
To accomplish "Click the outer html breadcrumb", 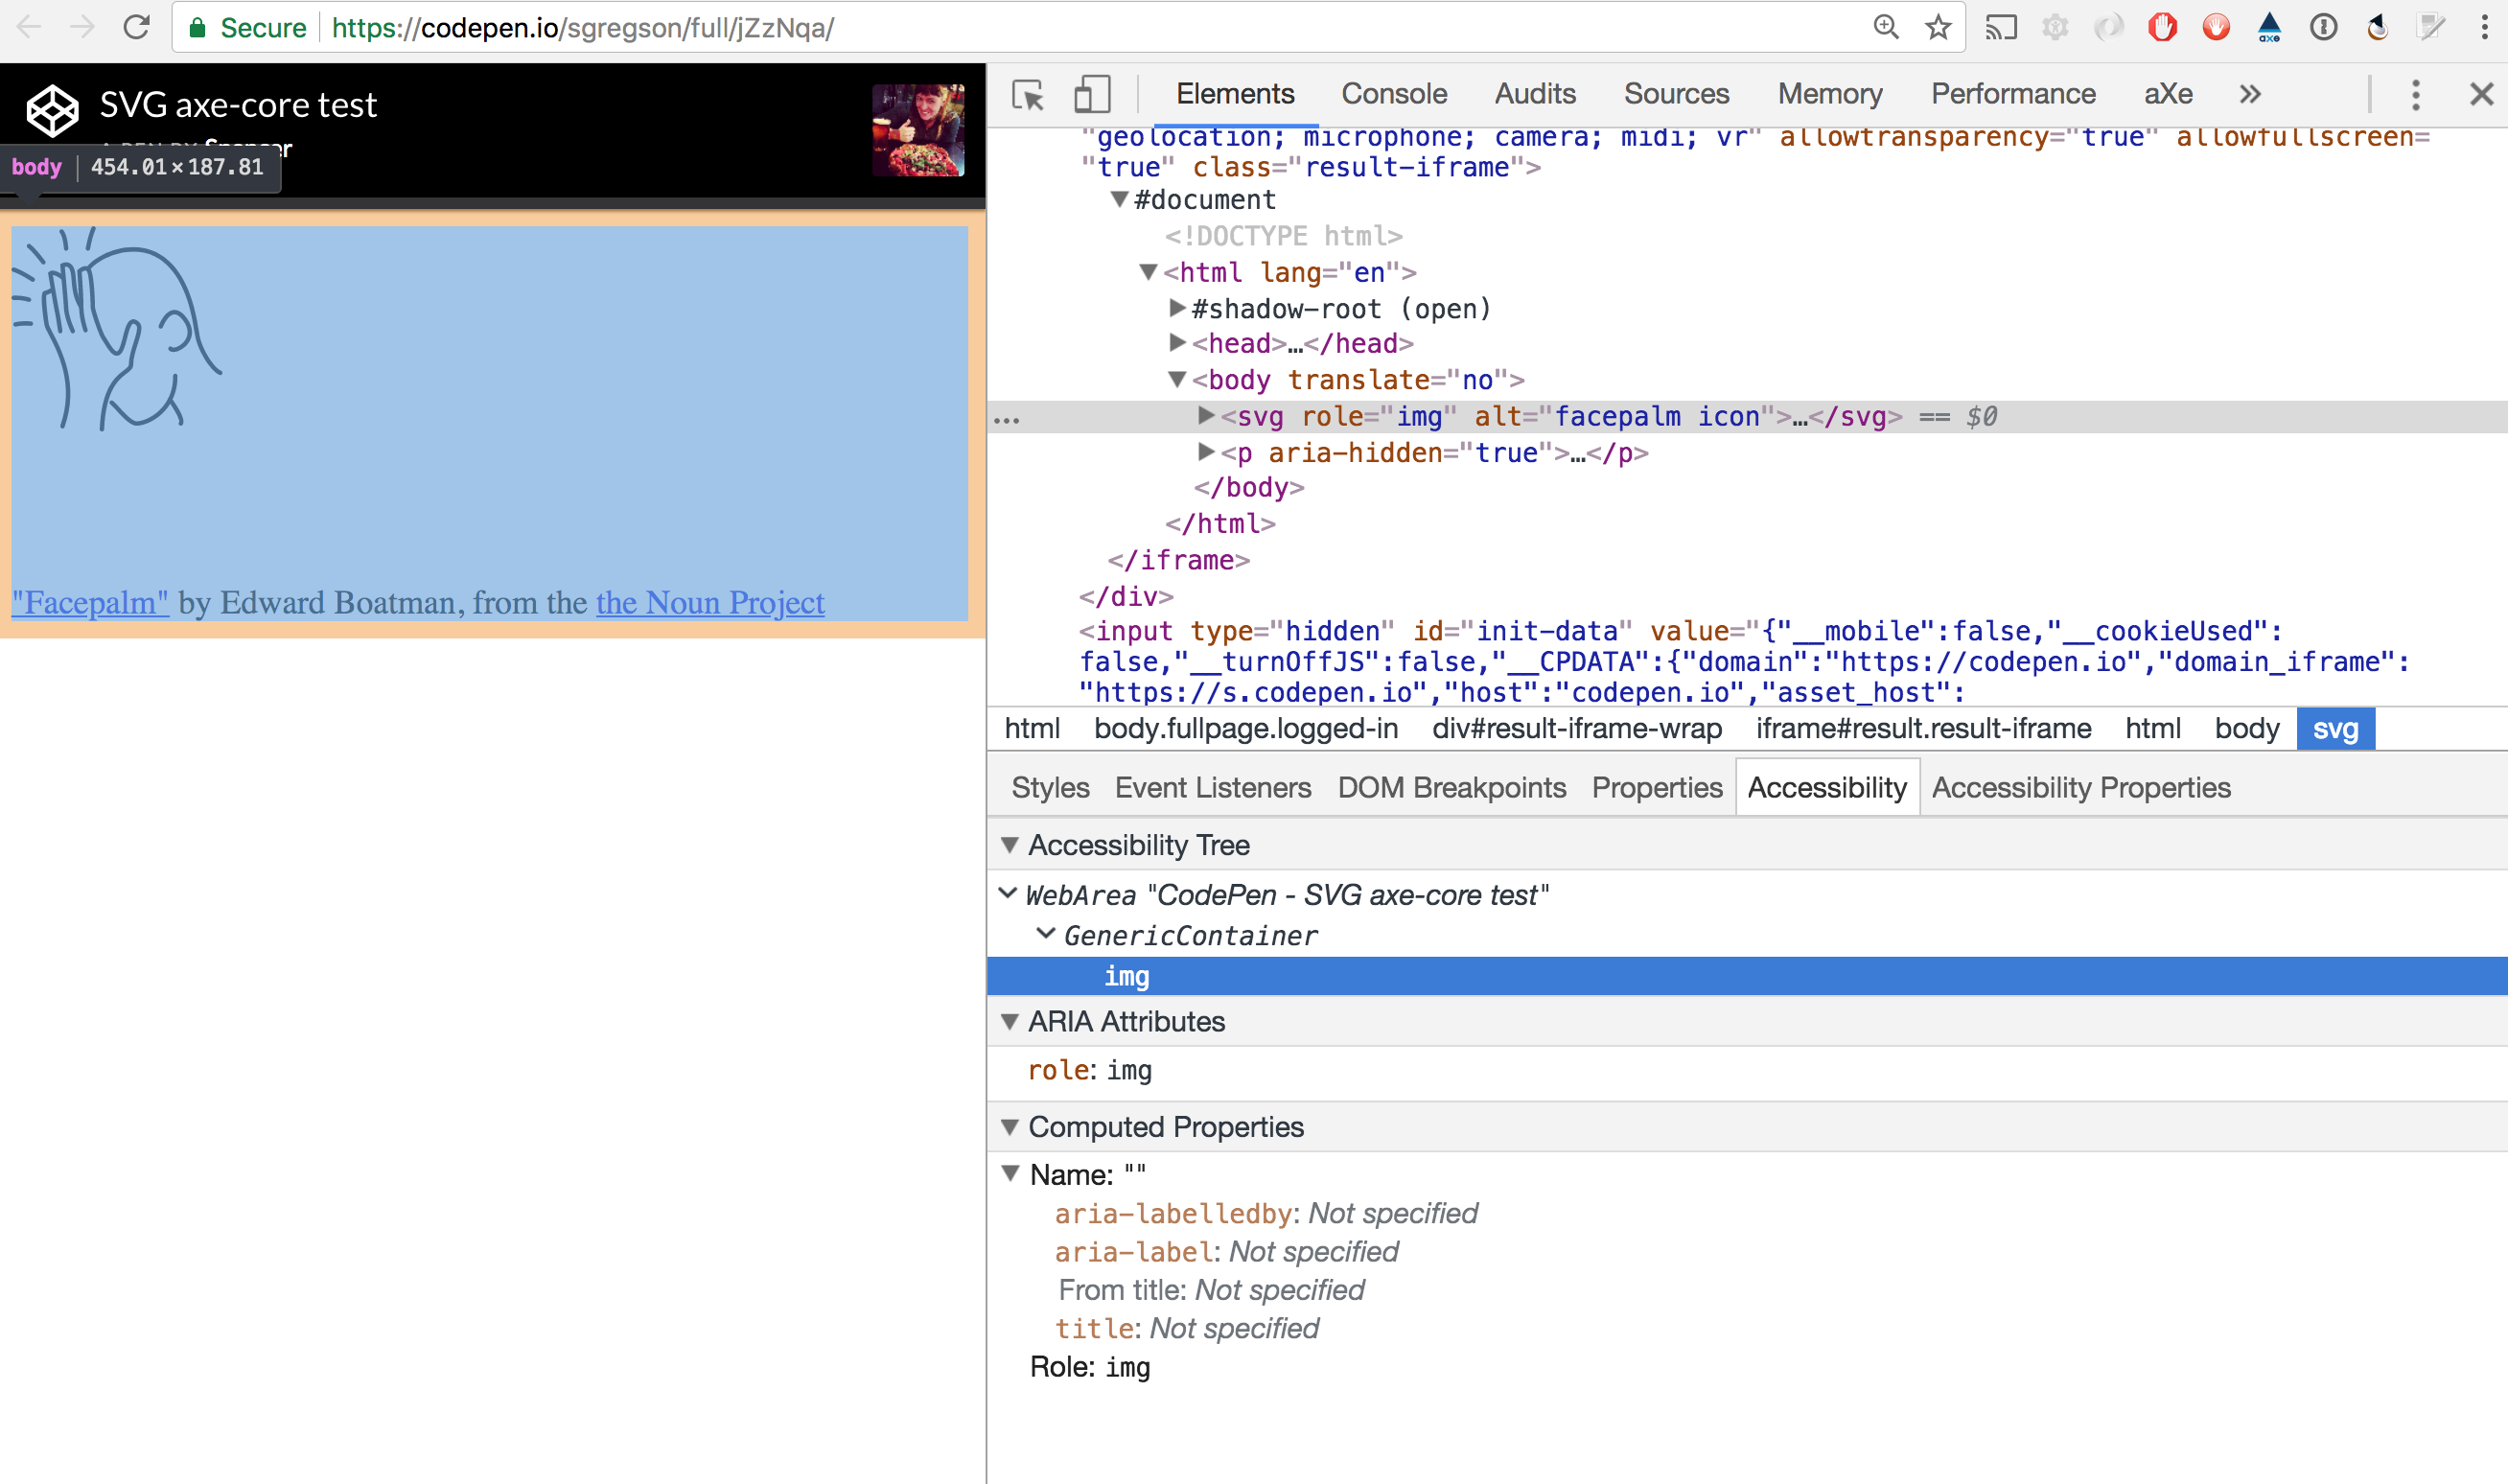I will (x=1032, y=729).
